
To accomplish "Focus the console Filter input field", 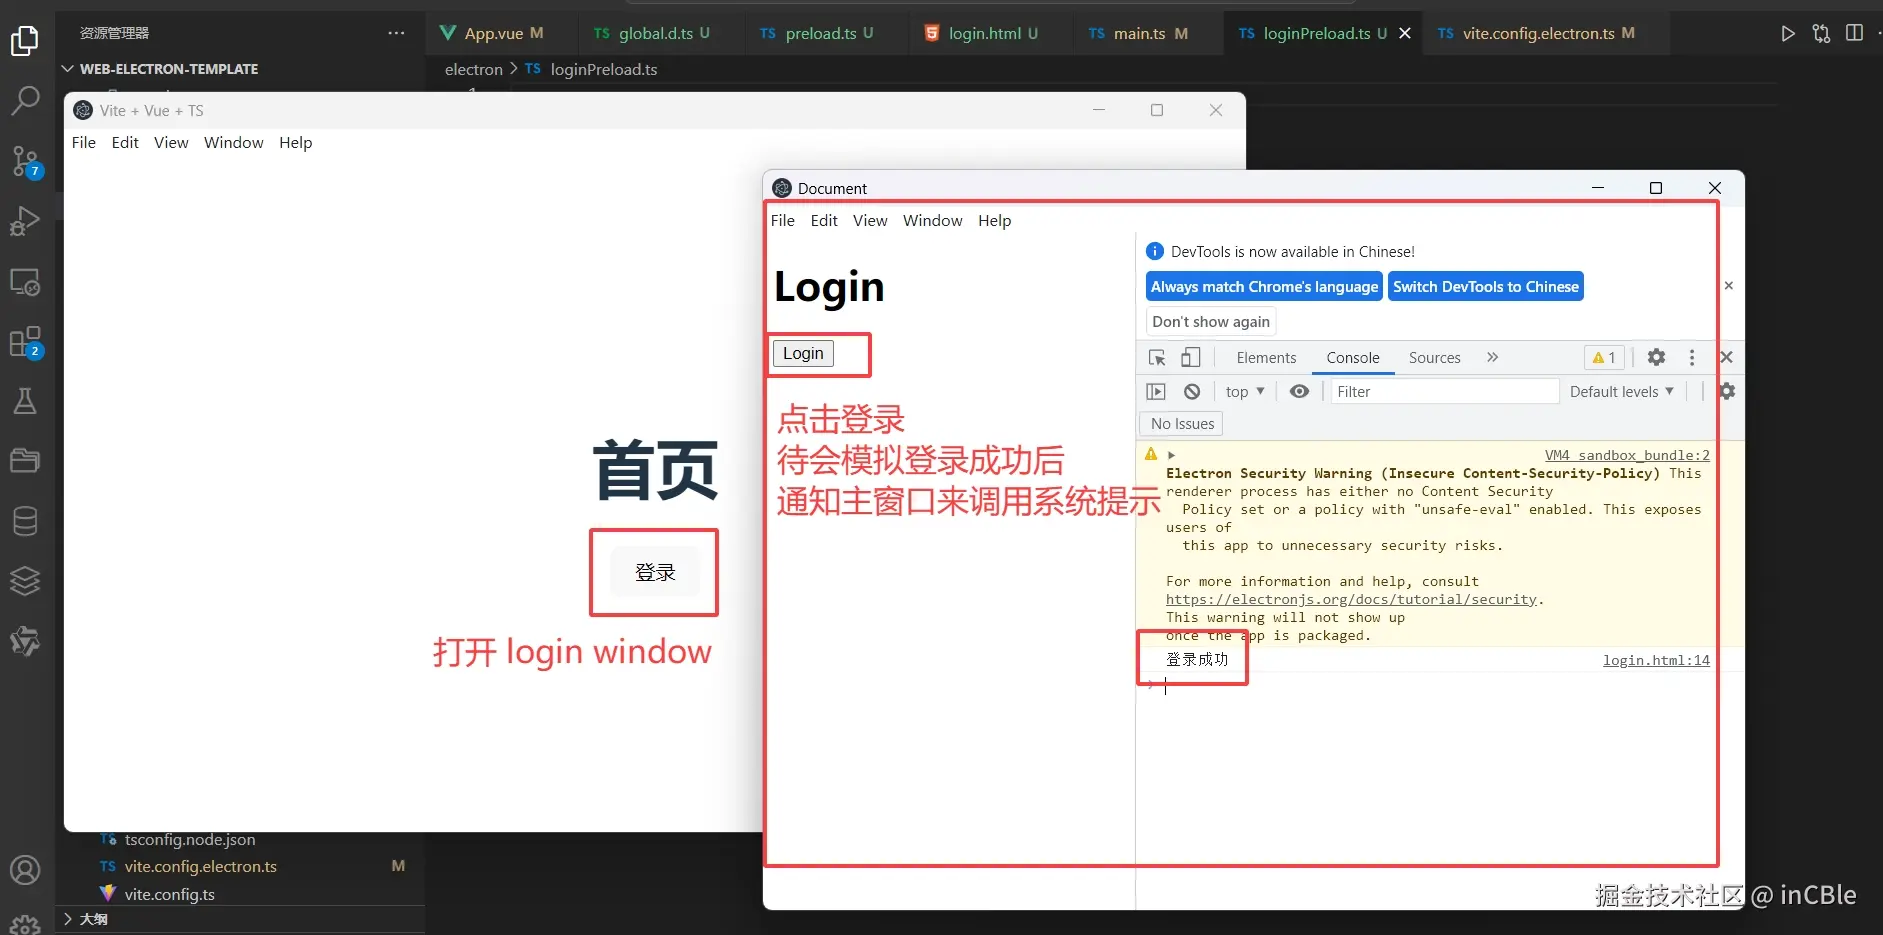I will tap(1445, 392).
